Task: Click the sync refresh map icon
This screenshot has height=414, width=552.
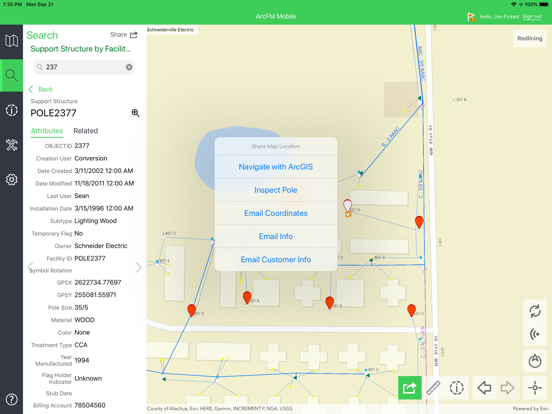Action: [535, 311]
